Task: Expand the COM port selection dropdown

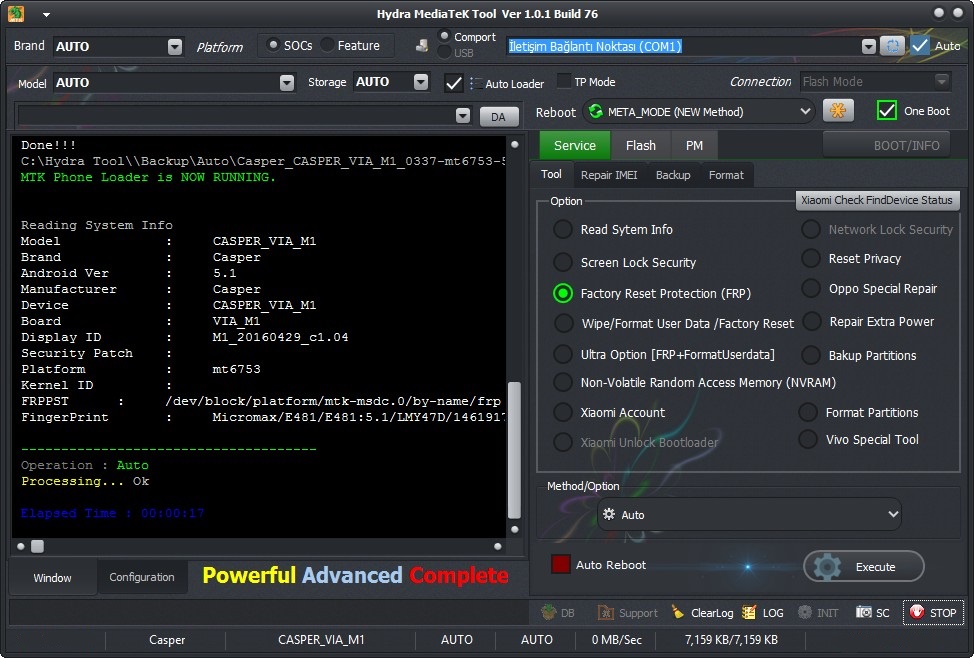Action: click(868, 46)
